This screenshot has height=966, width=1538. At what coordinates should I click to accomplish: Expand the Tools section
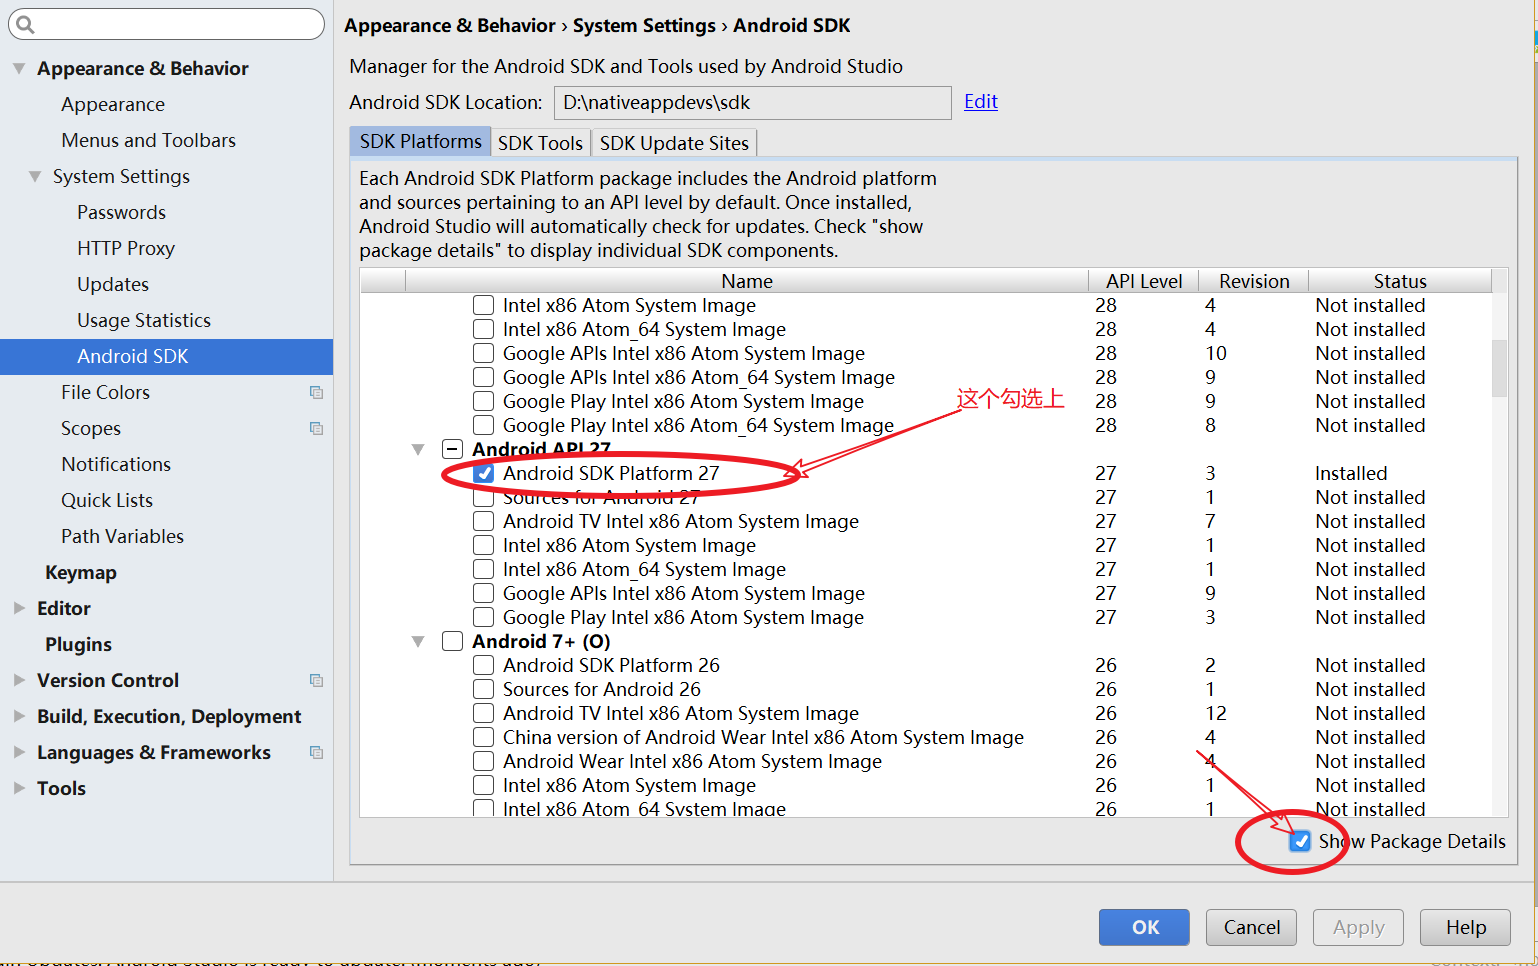(19, 788)
